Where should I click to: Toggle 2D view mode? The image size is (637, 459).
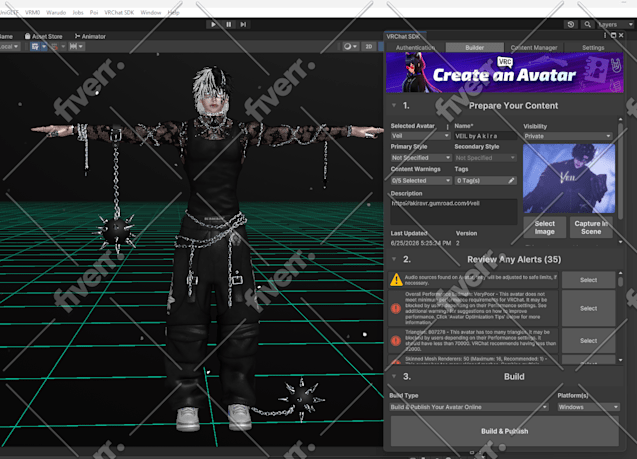click(x=369, y=46)
